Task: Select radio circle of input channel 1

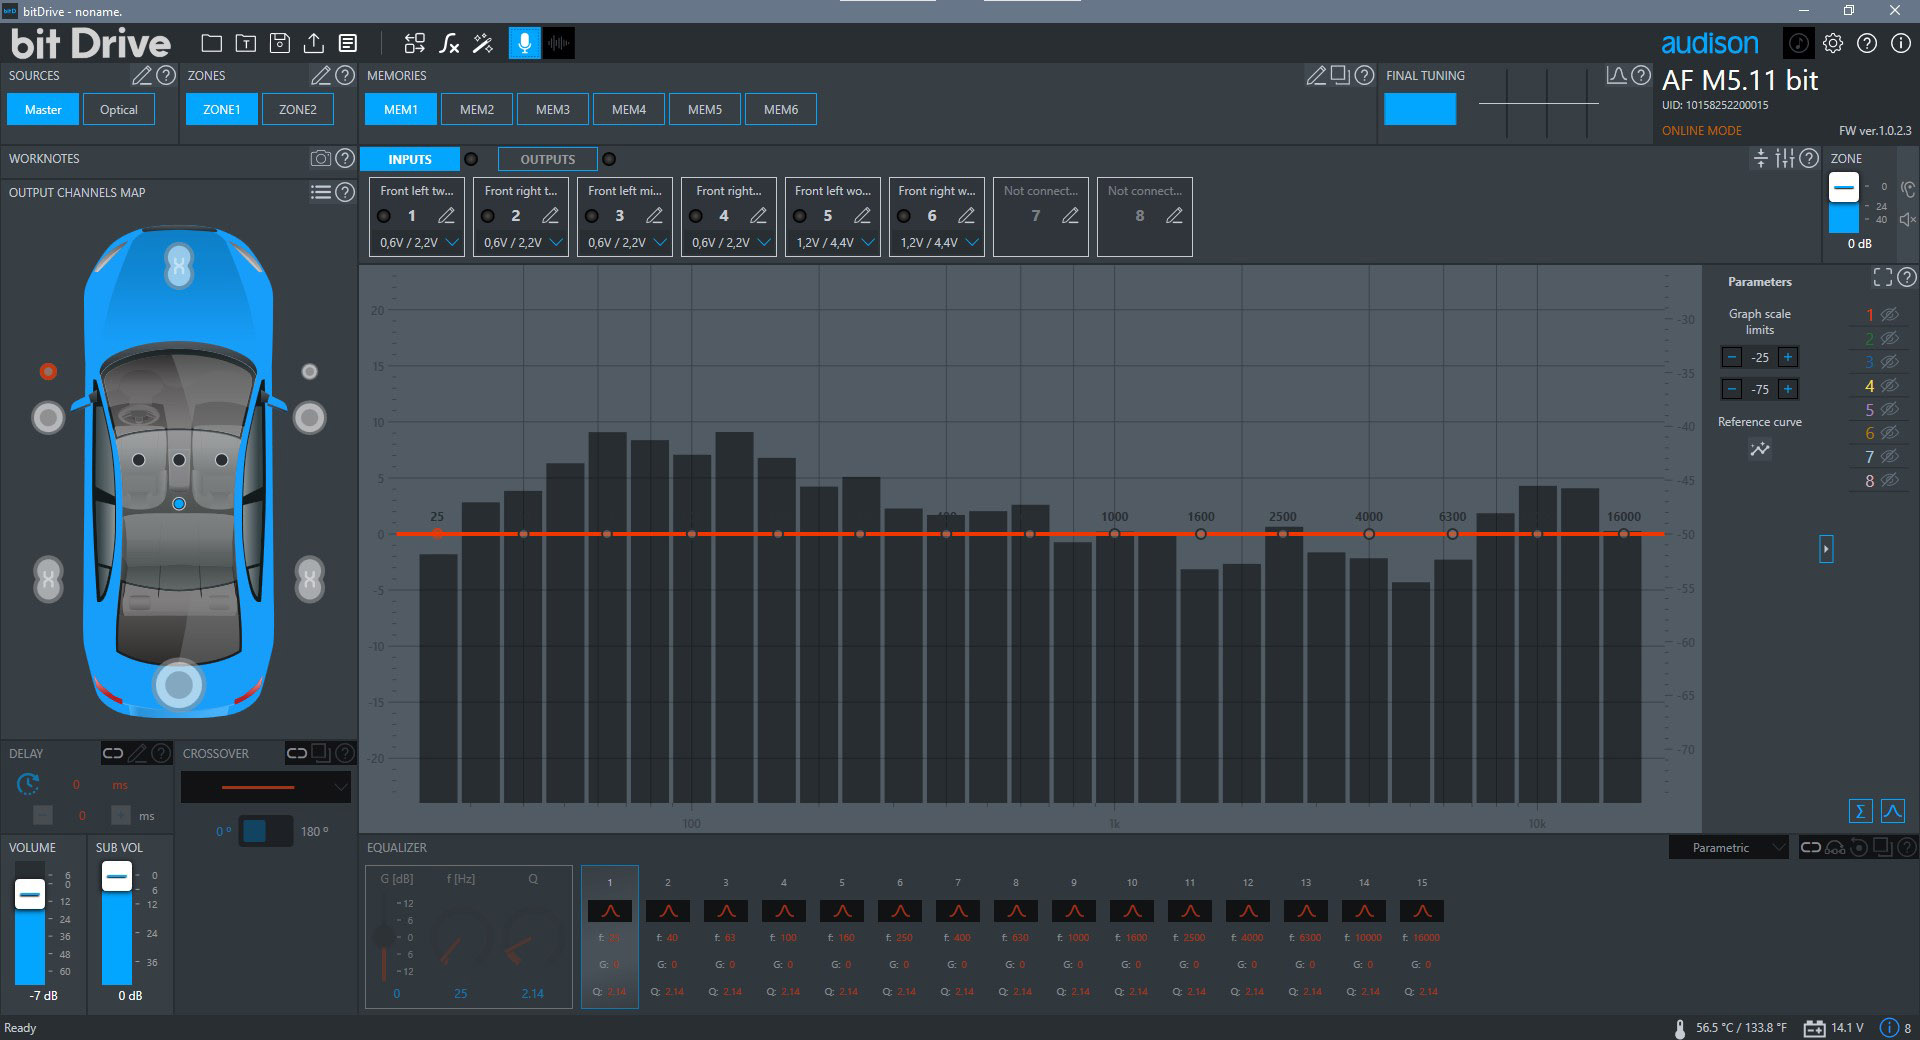Action: click(x=384, y=216)
